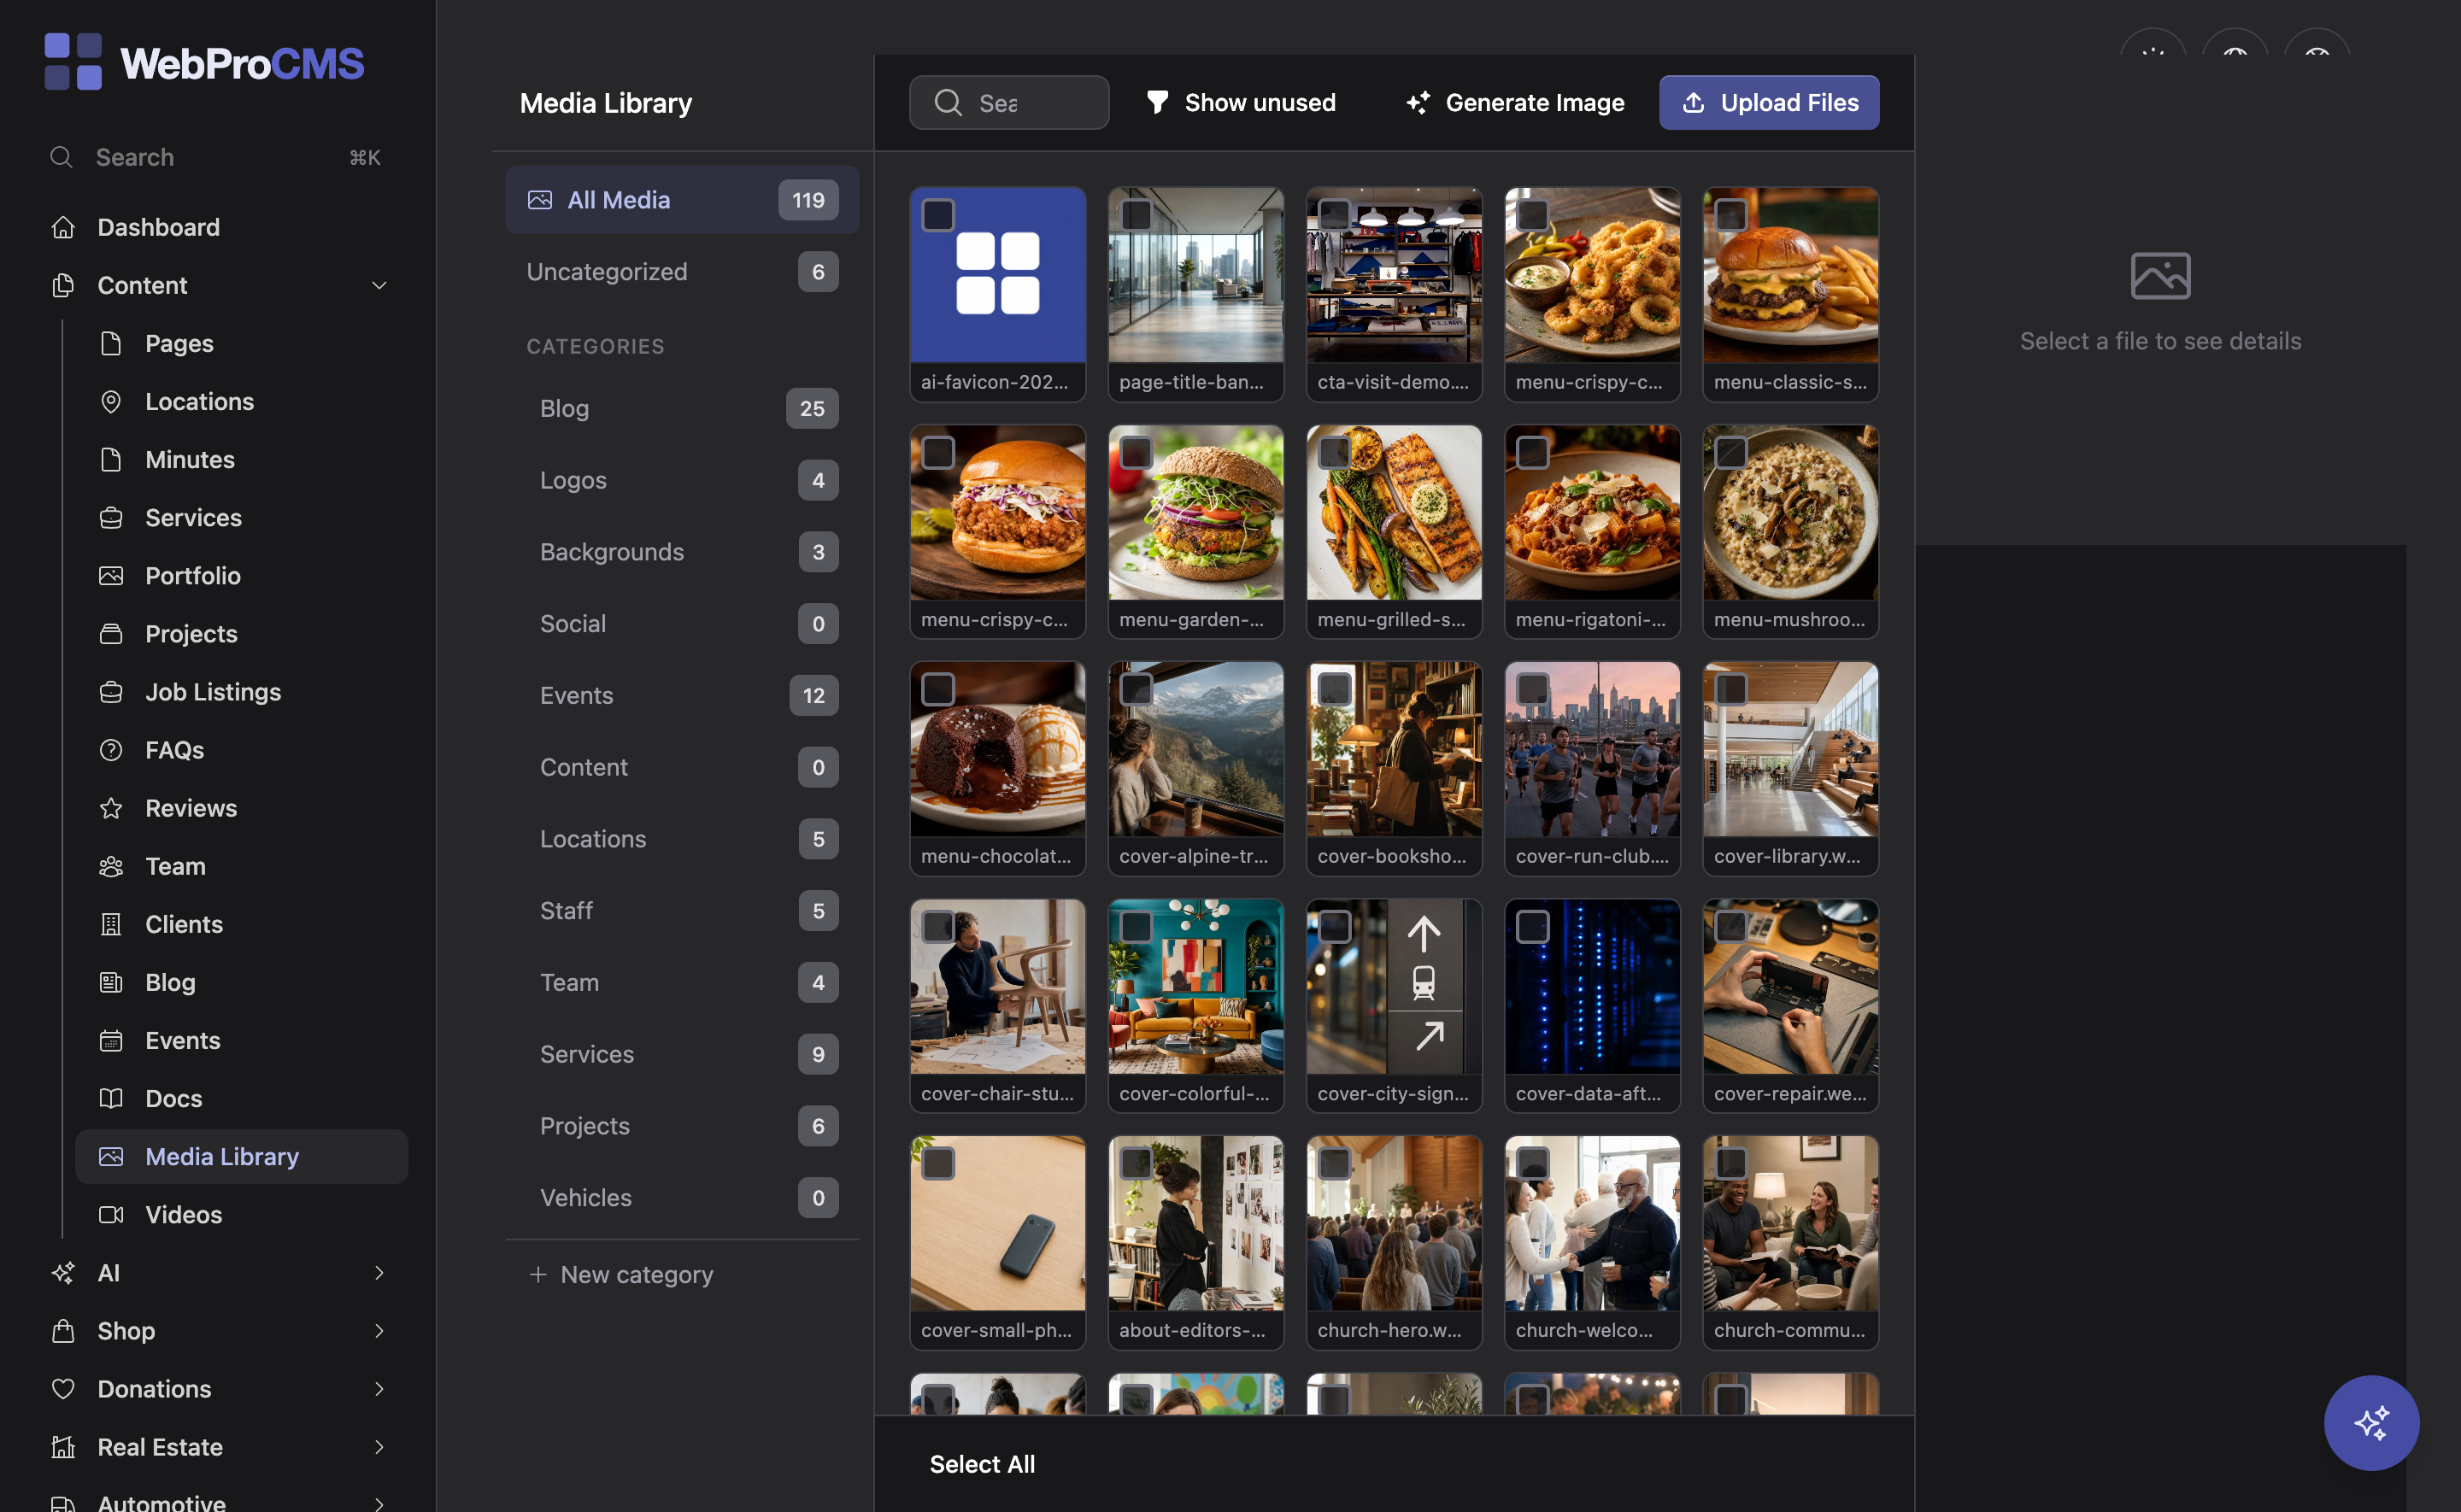Select checkbox on menu-classic-s burger image
This screenshot has height=1512, width=2461.
[1731, 215]
